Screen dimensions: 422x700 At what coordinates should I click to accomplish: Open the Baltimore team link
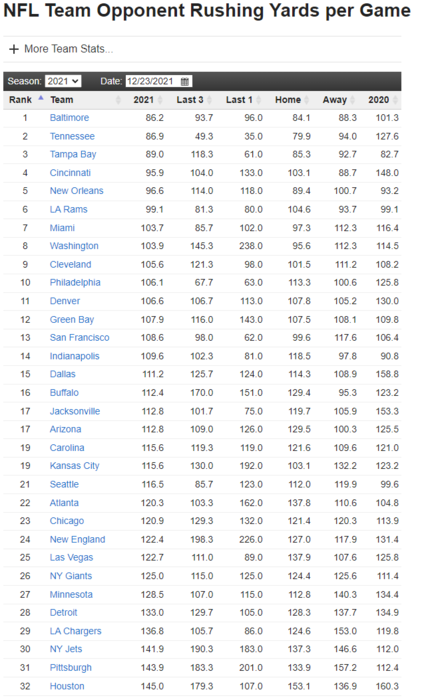pyautogui.click(x=69, y=118)
